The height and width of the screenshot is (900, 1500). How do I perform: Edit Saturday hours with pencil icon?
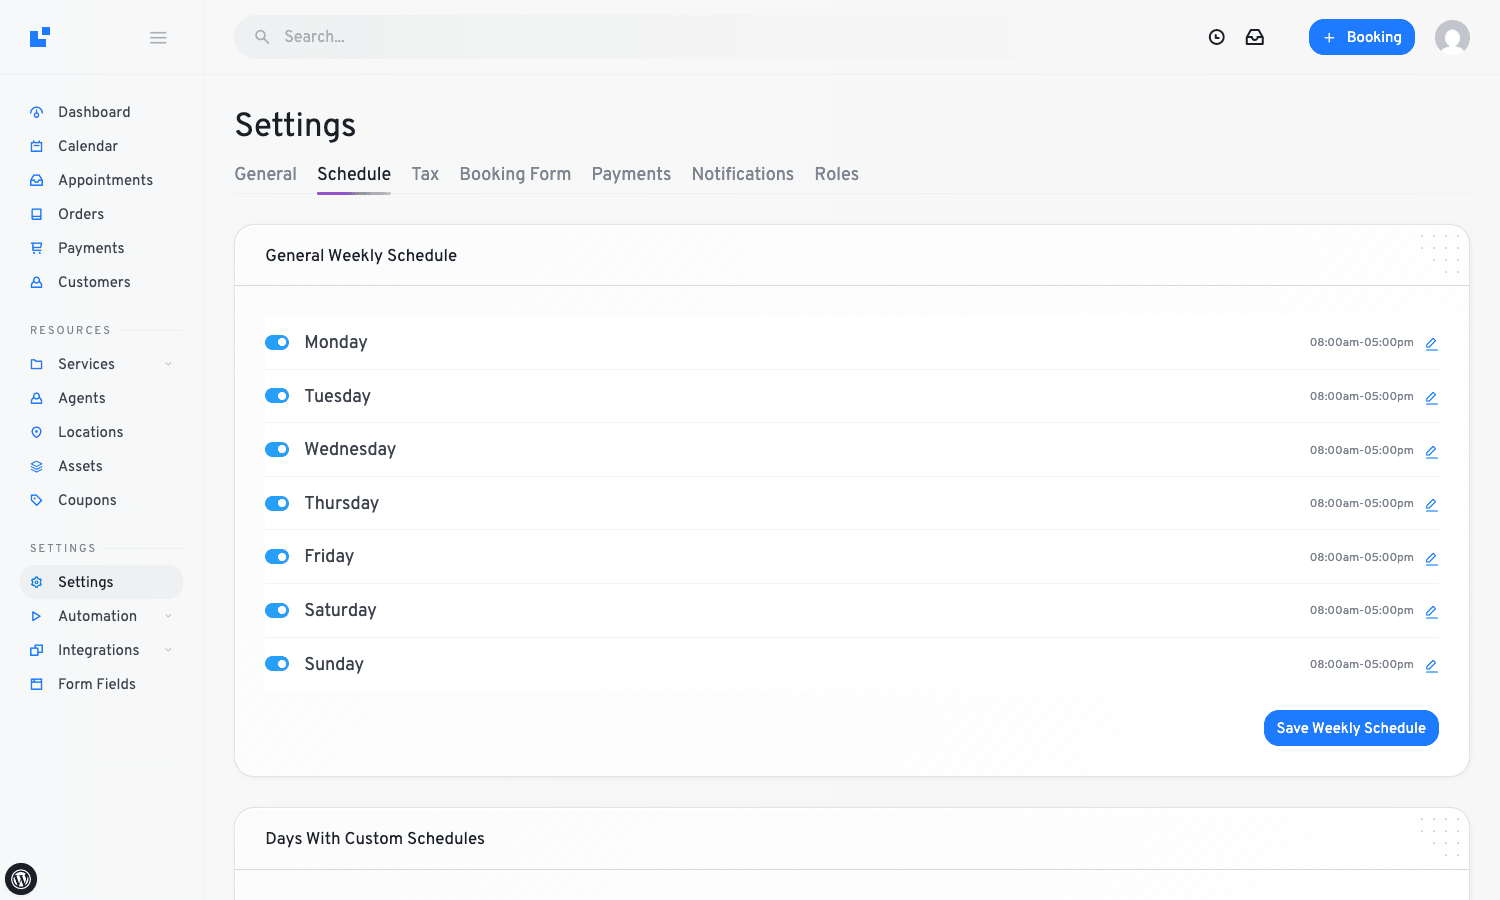[x=1431, y=611]
